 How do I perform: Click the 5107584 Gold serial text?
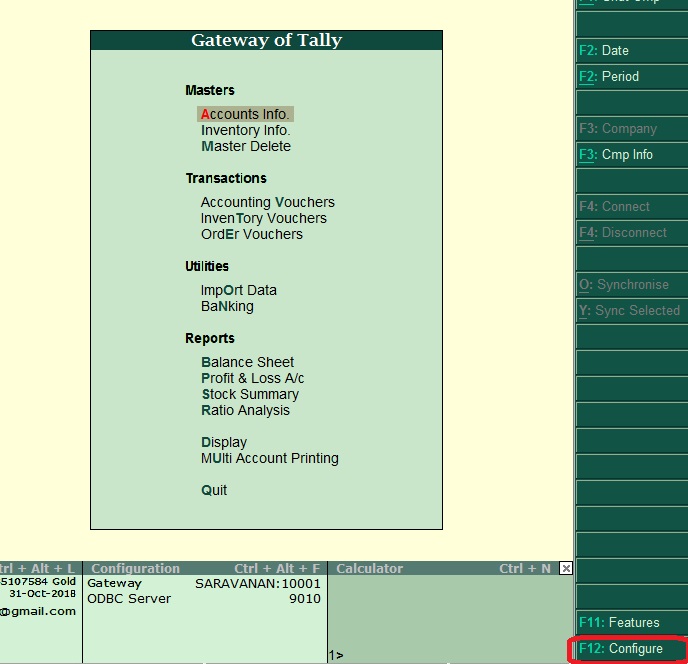coord(38,581)
